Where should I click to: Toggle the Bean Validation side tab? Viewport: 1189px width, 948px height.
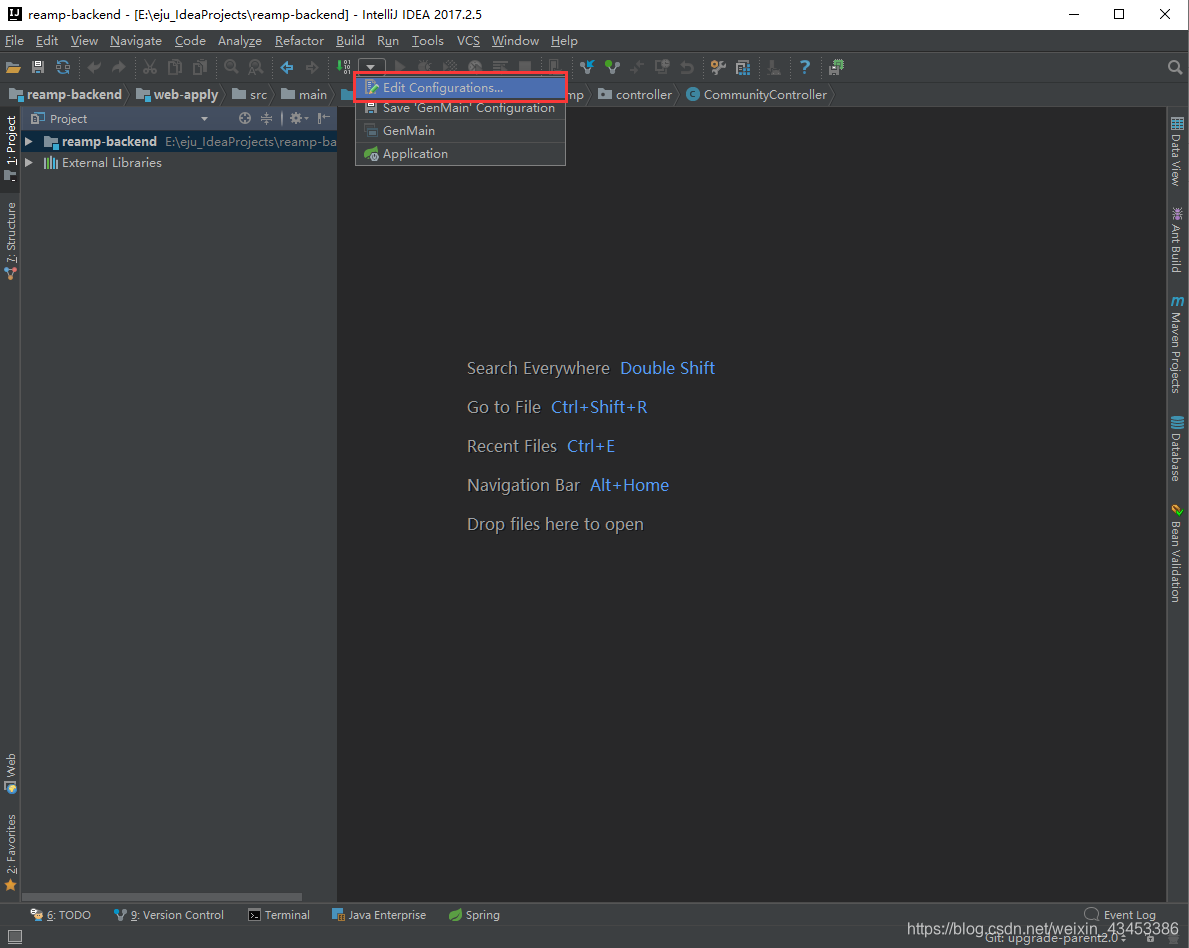click(1176, 553)
